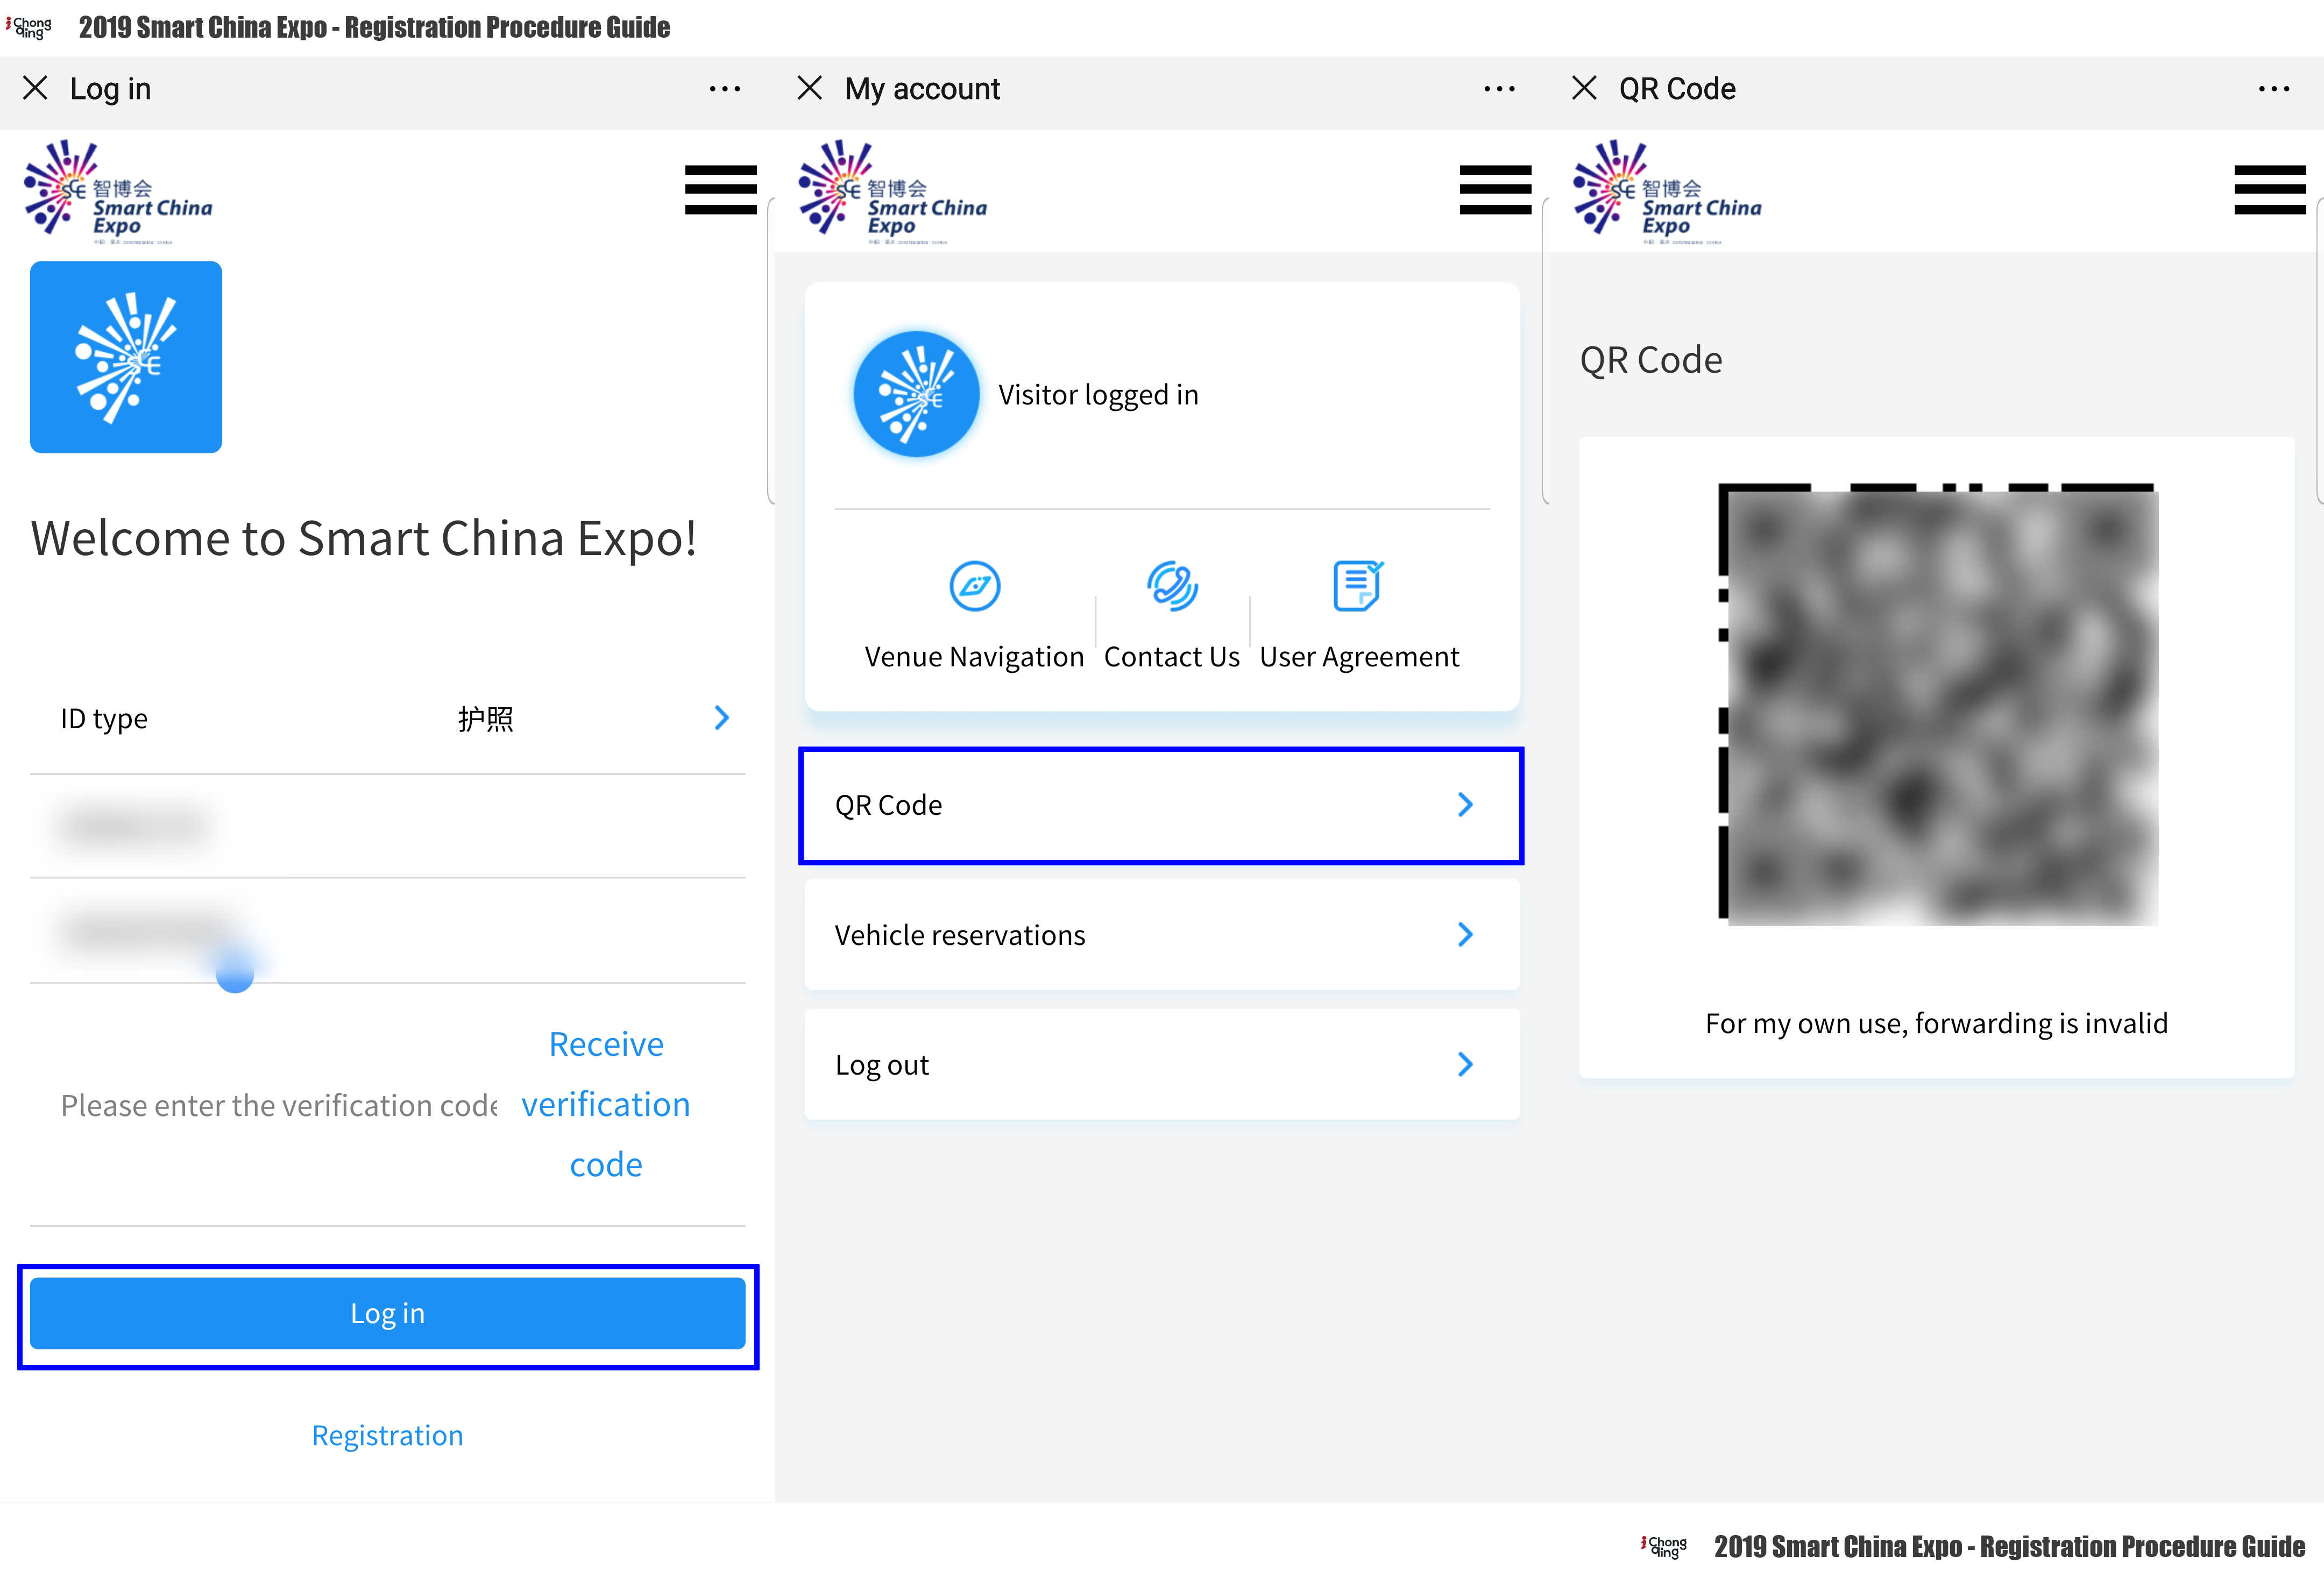Click the Visitor logged in text
Viewport: 2324px width, 1592px height.
(x=1098, y=395)
